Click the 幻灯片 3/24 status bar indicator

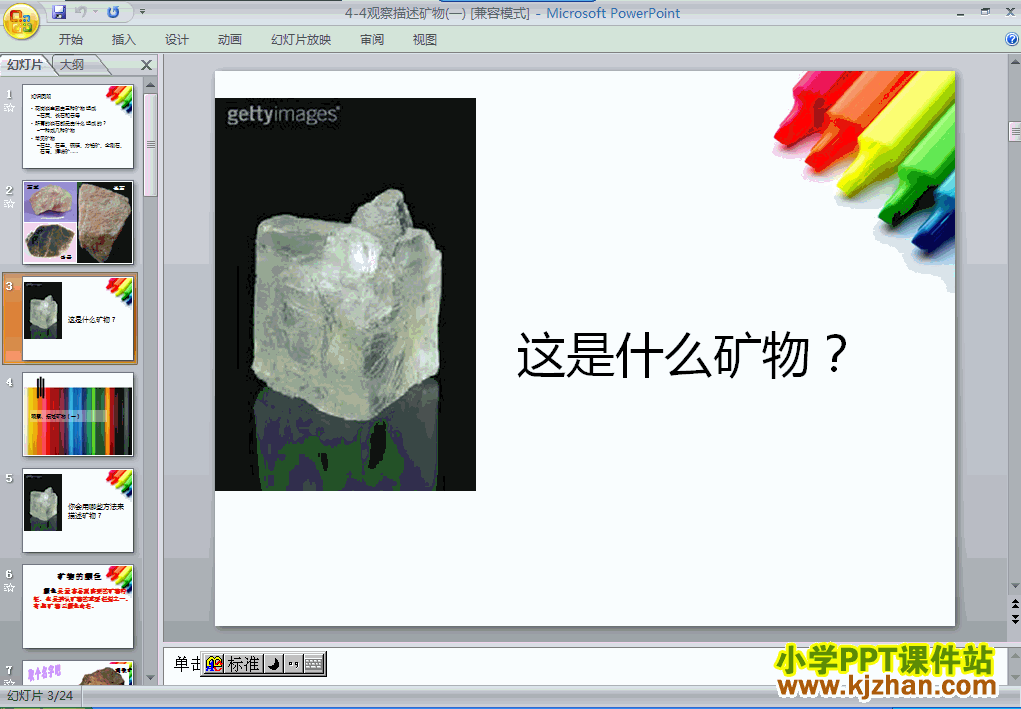(40, 696)
